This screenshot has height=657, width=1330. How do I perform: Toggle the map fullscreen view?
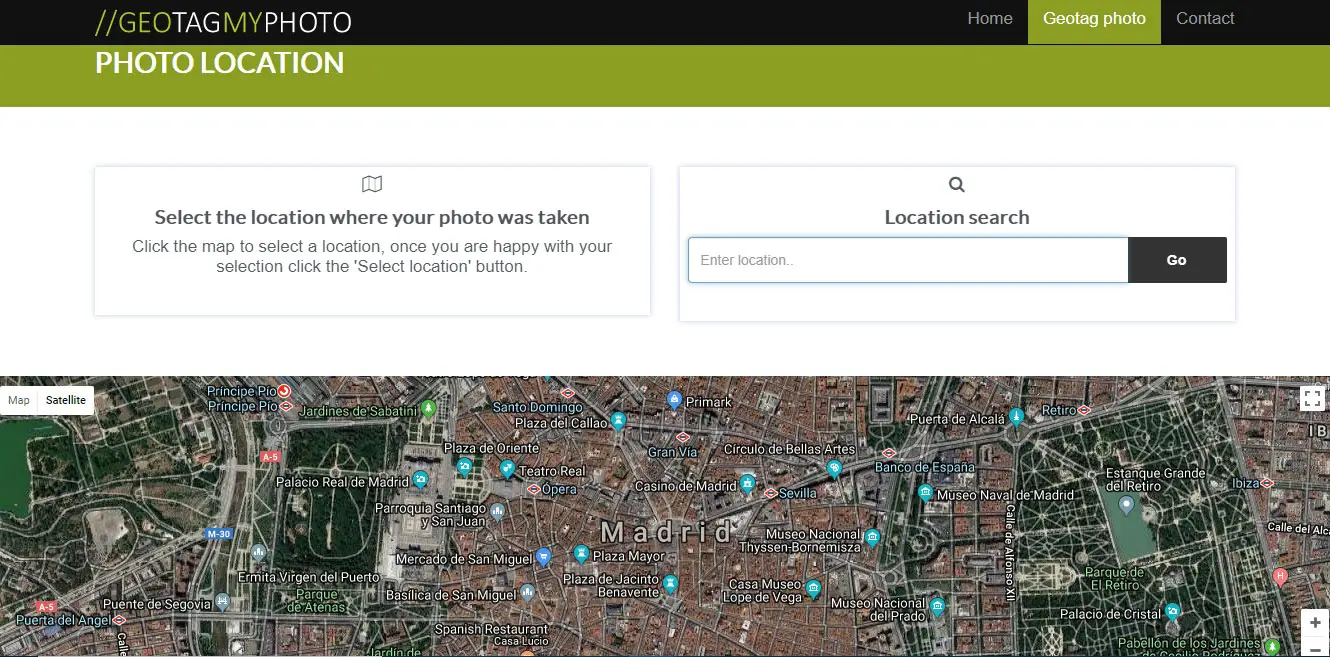click(x=1313, y=398)
